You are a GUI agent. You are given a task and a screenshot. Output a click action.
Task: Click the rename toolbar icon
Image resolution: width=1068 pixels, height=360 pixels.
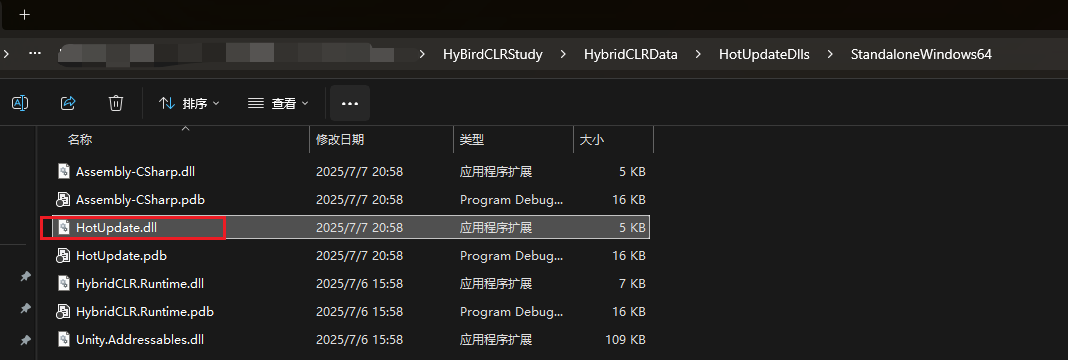tap(20, 103)
